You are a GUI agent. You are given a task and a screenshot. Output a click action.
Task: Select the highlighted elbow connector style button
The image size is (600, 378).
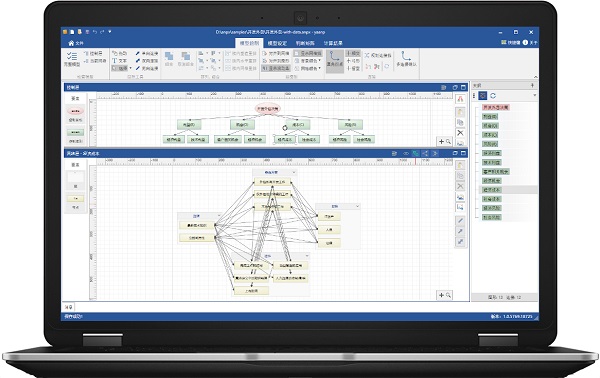point(334,59)
